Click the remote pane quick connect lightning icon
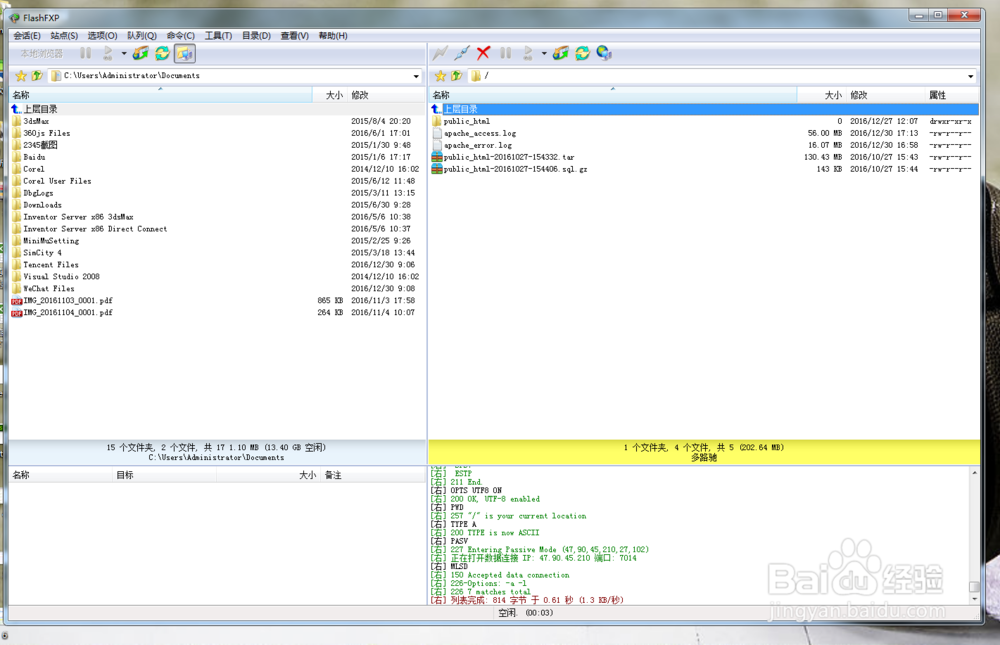 pos(440,53)
